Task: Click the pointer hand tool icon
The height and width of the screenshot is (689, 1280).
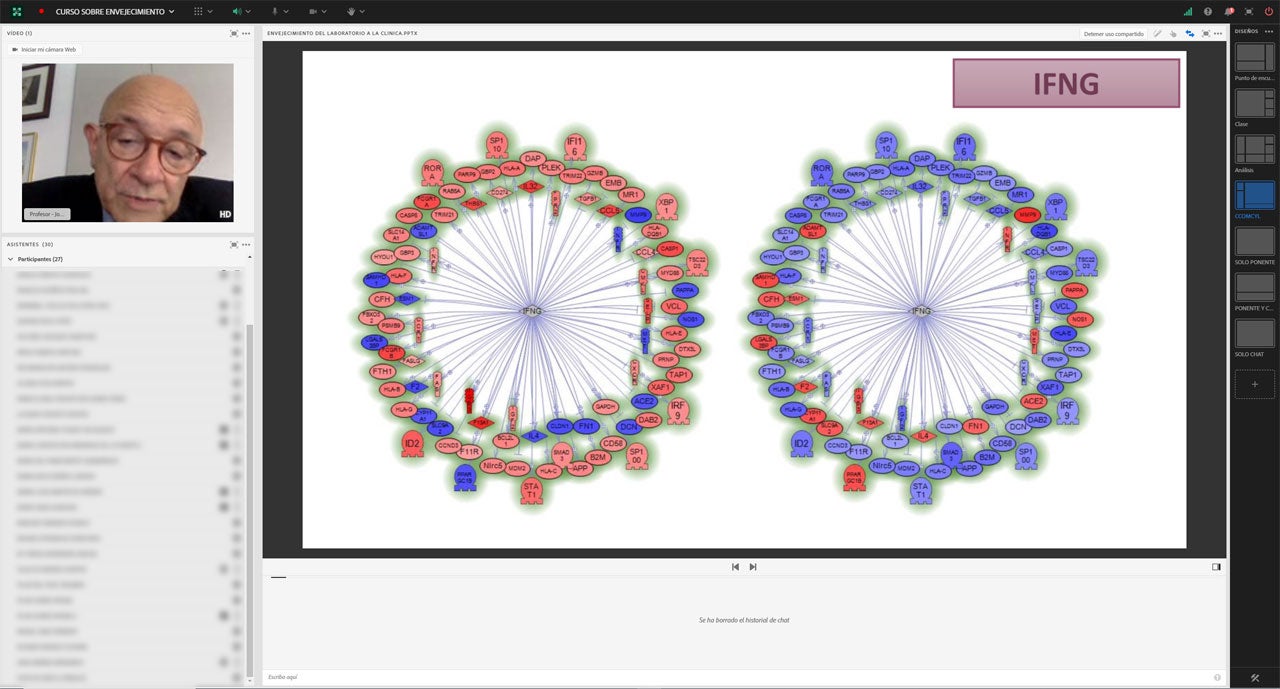Action: [1173, 33]
